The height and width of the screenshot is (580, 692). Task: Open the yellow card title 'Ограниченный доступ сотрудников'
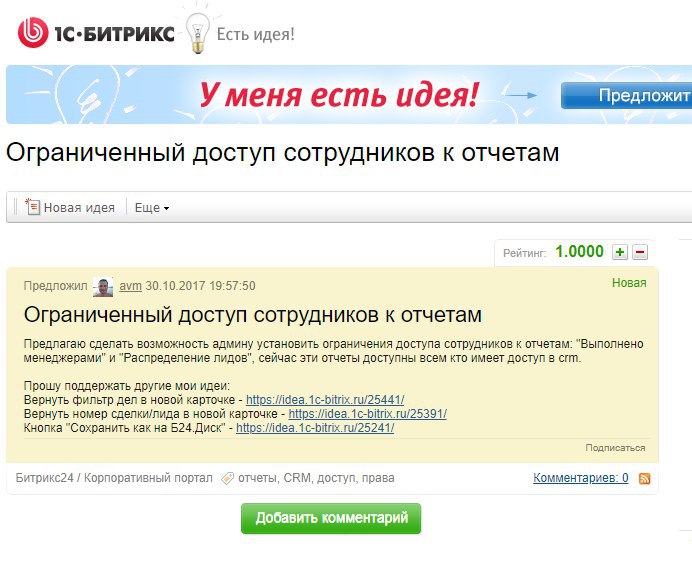[x=252, y=315]
